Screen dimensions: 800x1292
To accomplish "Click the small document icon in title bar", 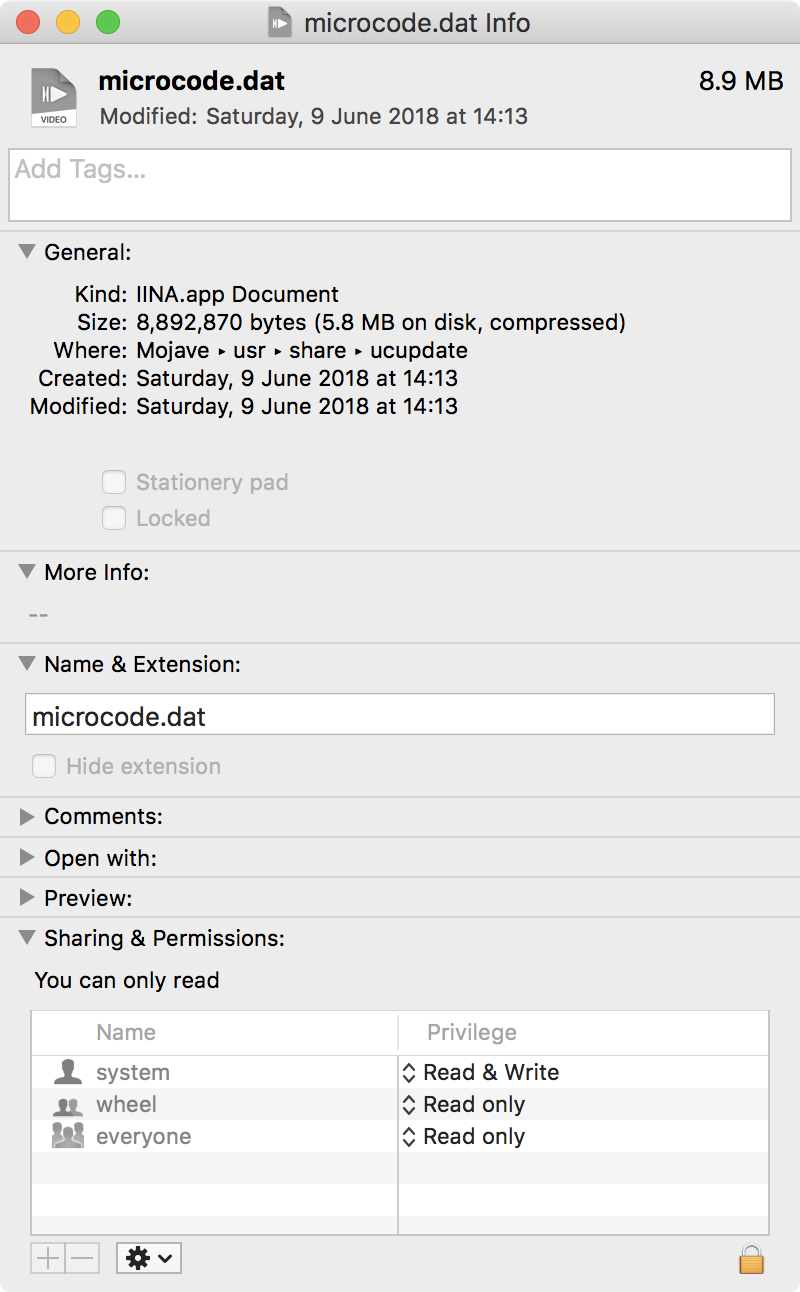I will click(280, 22).
